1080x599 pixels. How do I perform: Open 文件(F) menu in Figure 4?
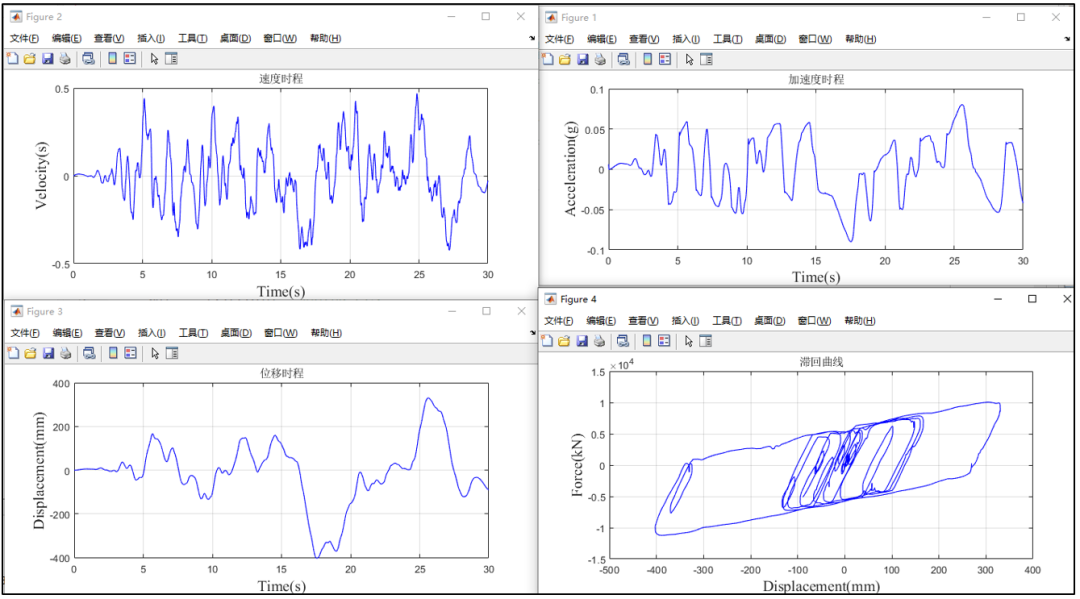(559, 320)
